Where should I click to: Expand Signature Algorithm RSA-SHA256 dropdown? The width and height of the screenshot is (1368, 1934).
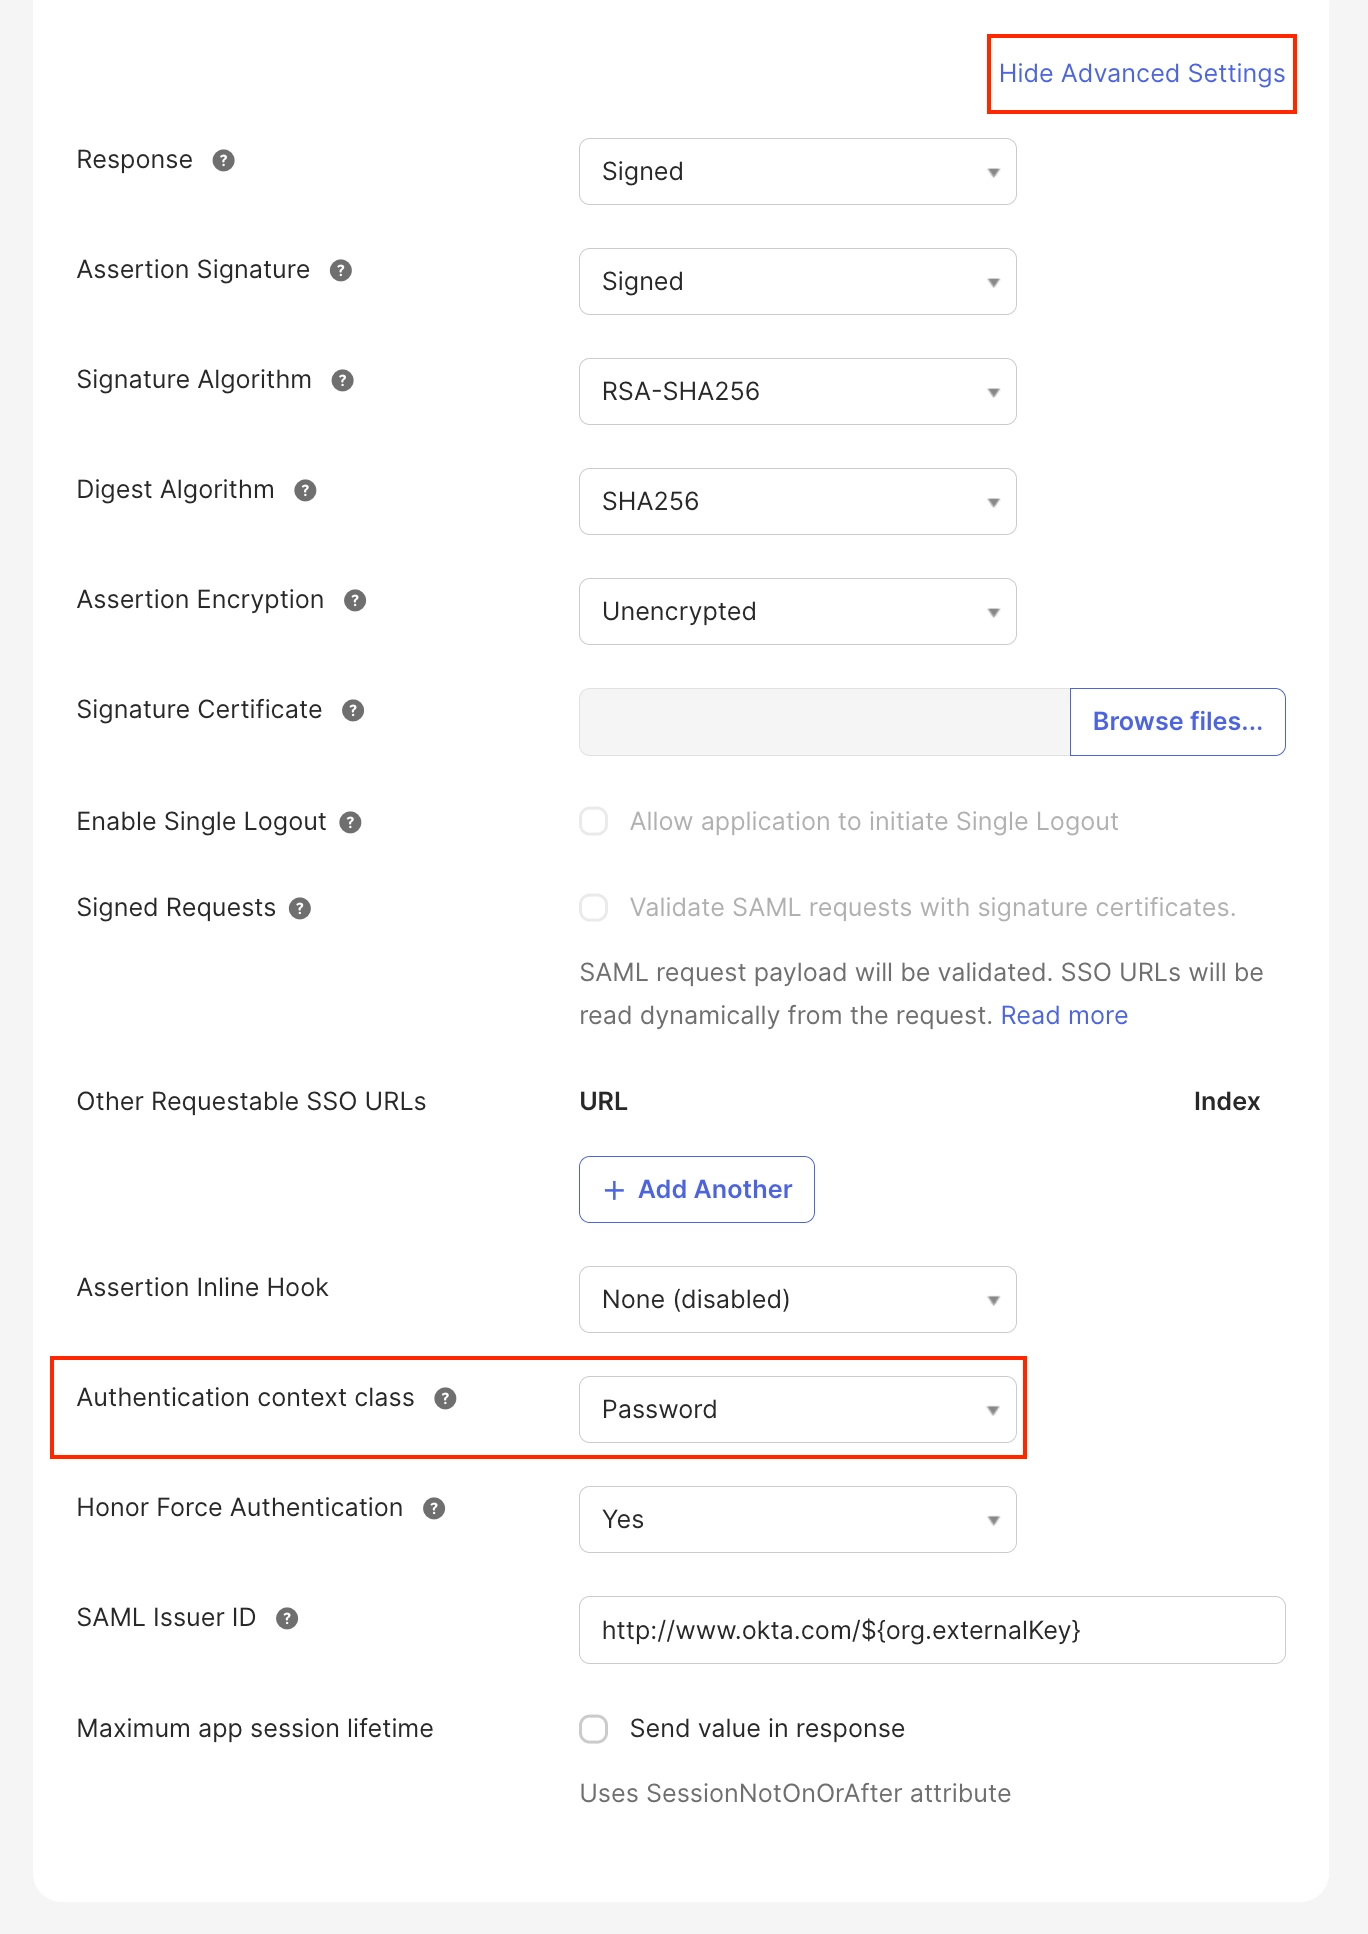(797, 392)
